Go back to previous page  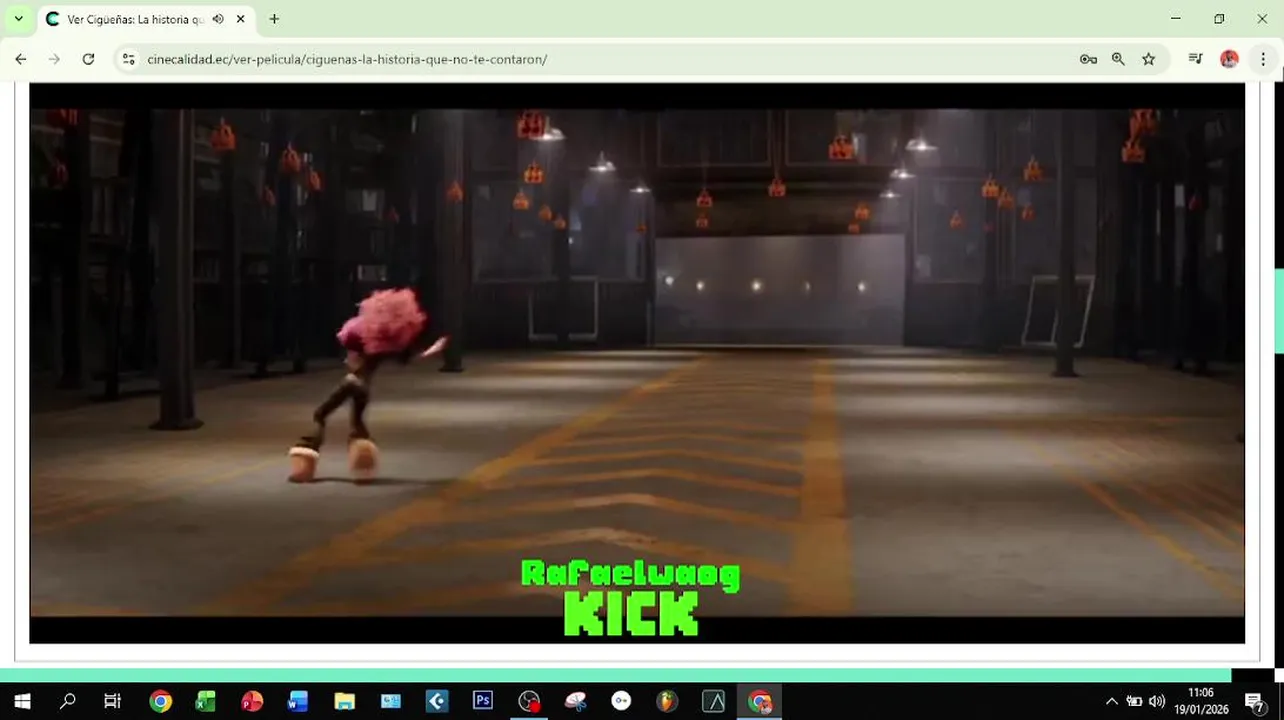tap(21, 59)
